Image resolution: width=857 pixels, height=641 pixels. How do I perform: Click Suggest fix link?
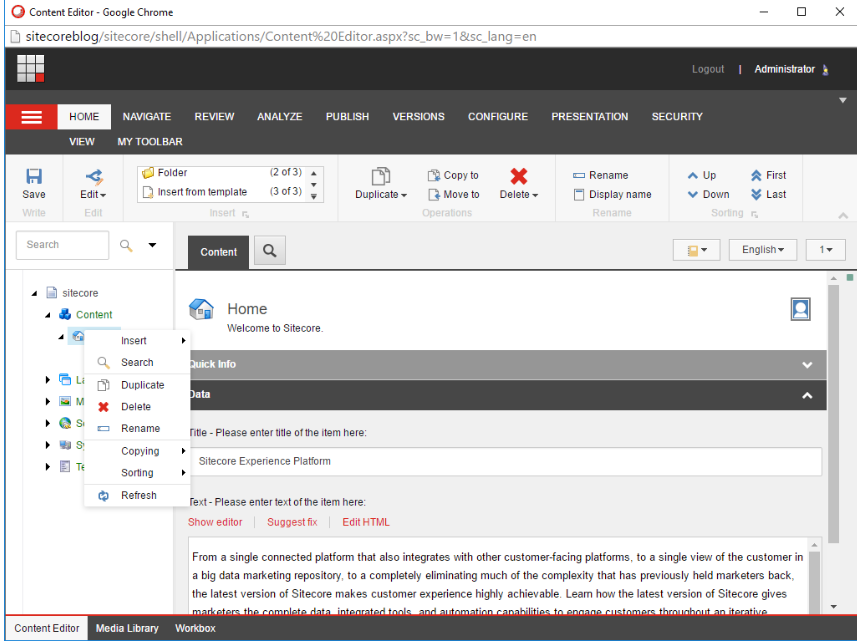(292, 522)
